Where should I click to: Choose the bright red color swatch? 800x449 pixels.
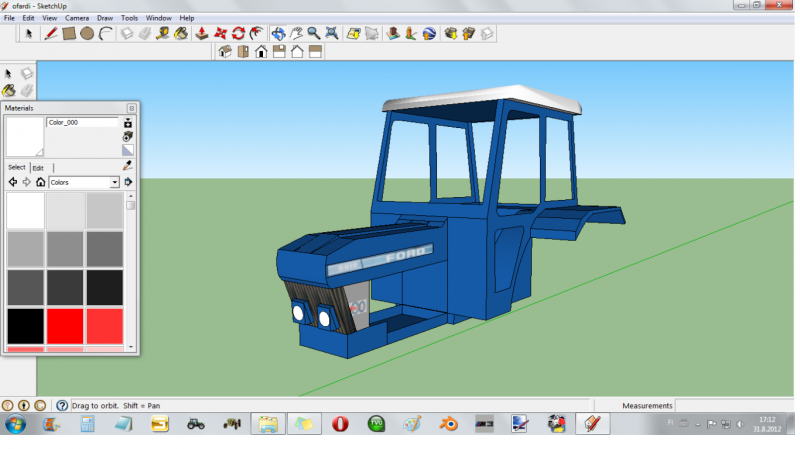[66, 326]
